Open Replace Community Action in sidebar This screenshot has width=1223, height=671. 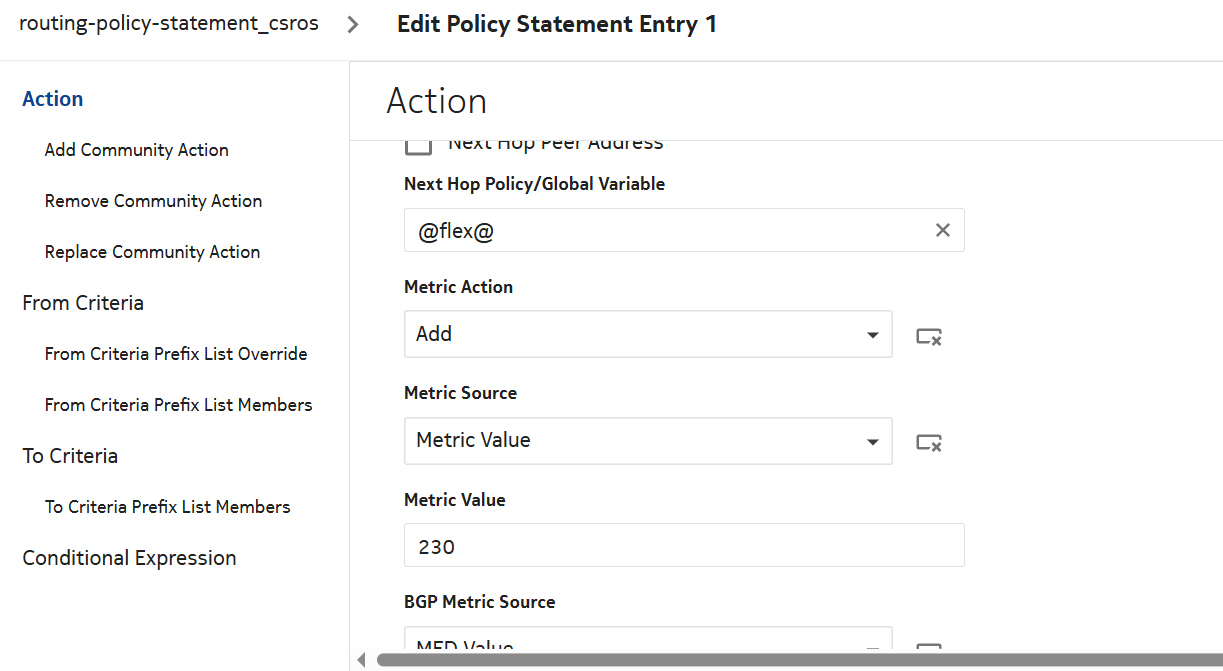152,252
